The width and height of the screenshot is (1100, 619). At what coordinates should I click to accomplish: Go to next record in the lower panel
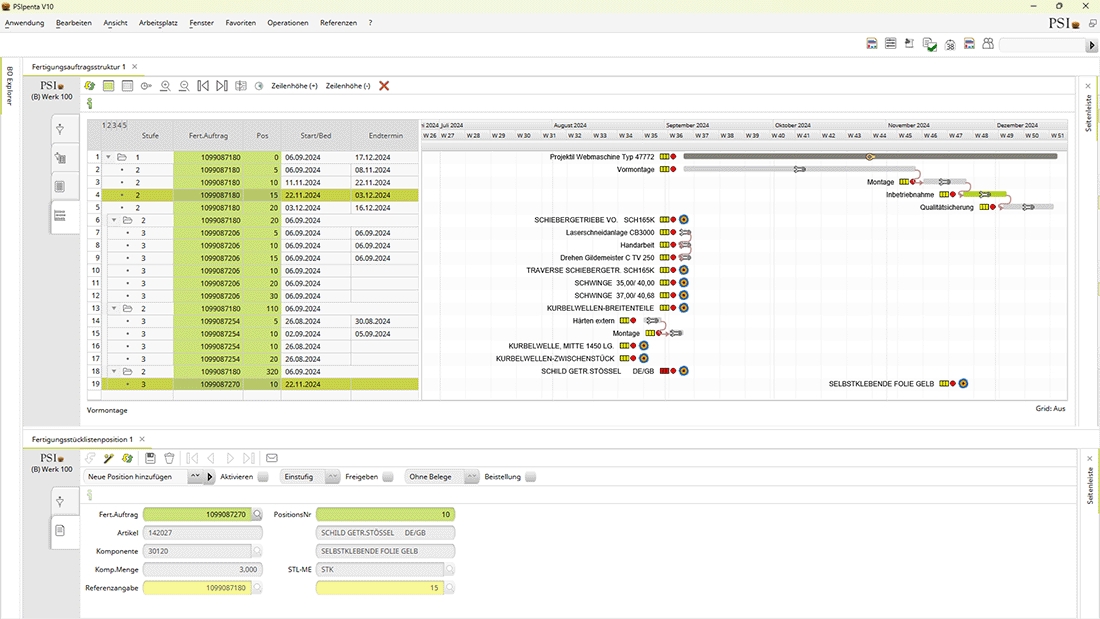click(230, 458)
